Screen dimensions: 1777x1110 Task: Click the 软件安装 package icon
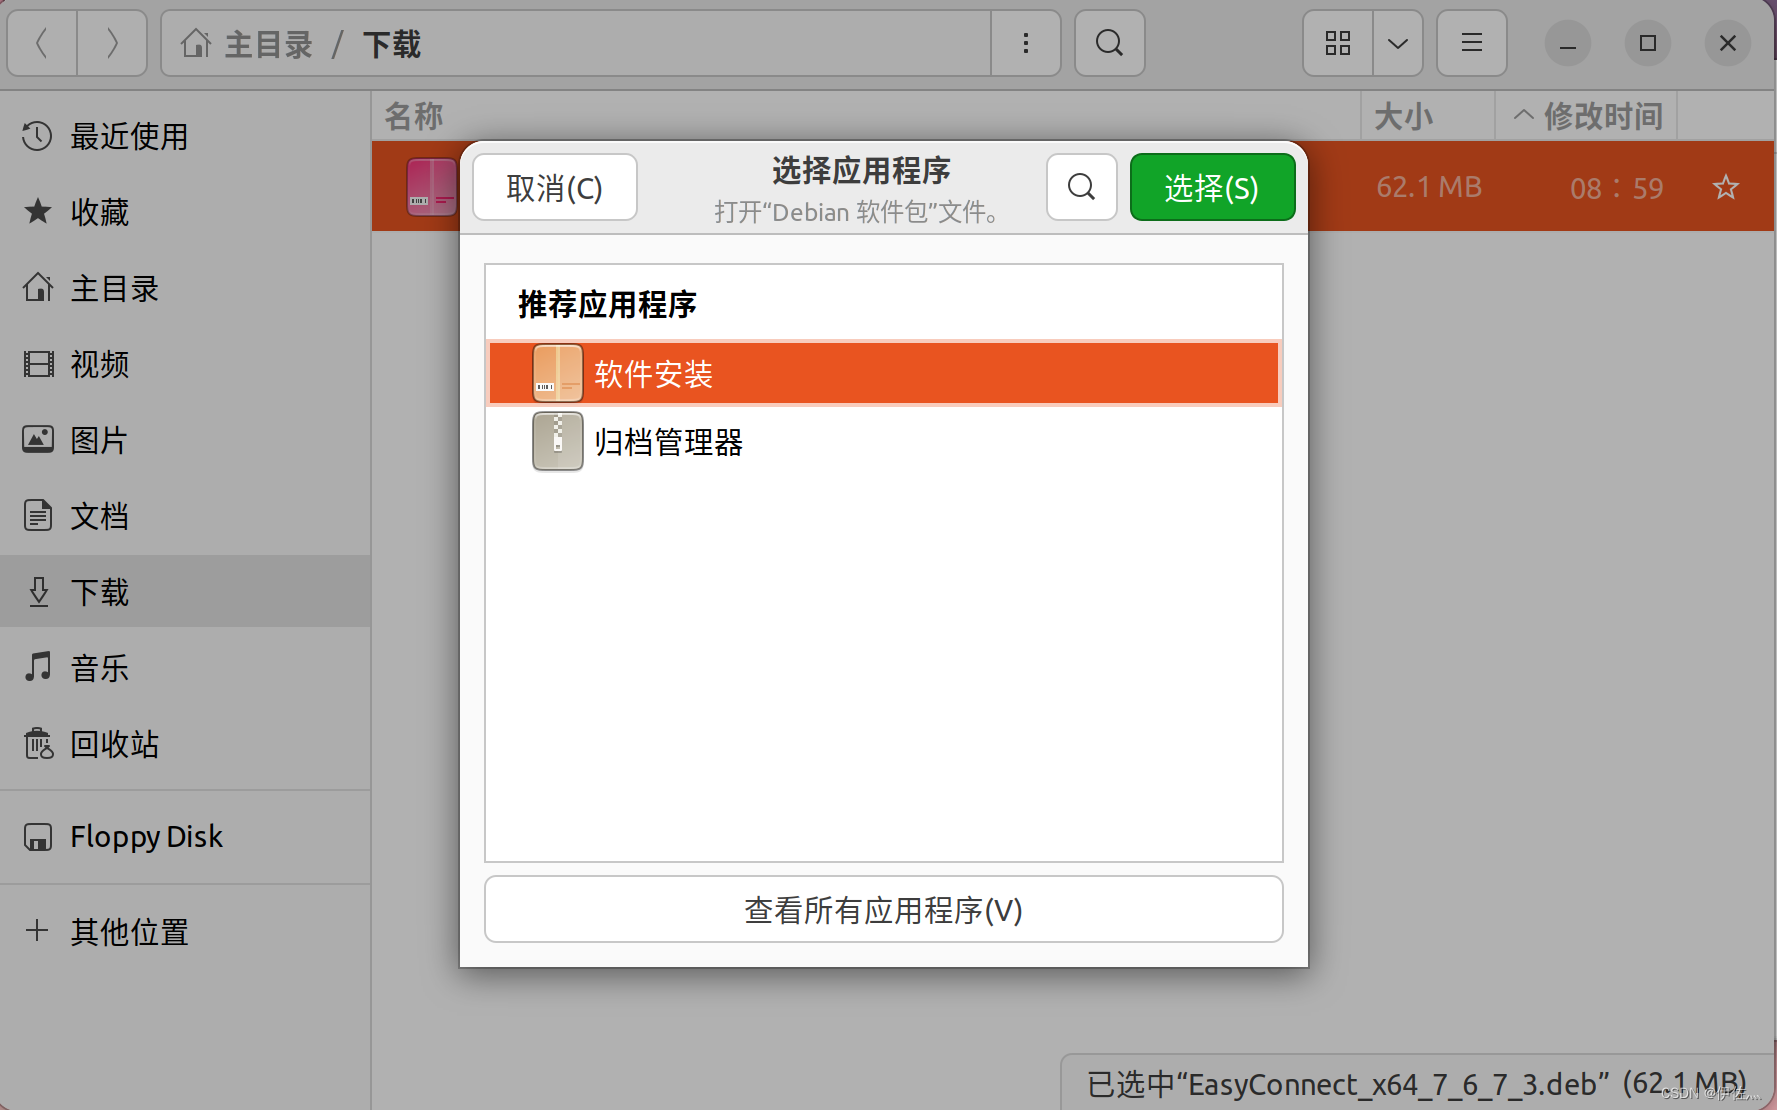[x=558, y=374]
